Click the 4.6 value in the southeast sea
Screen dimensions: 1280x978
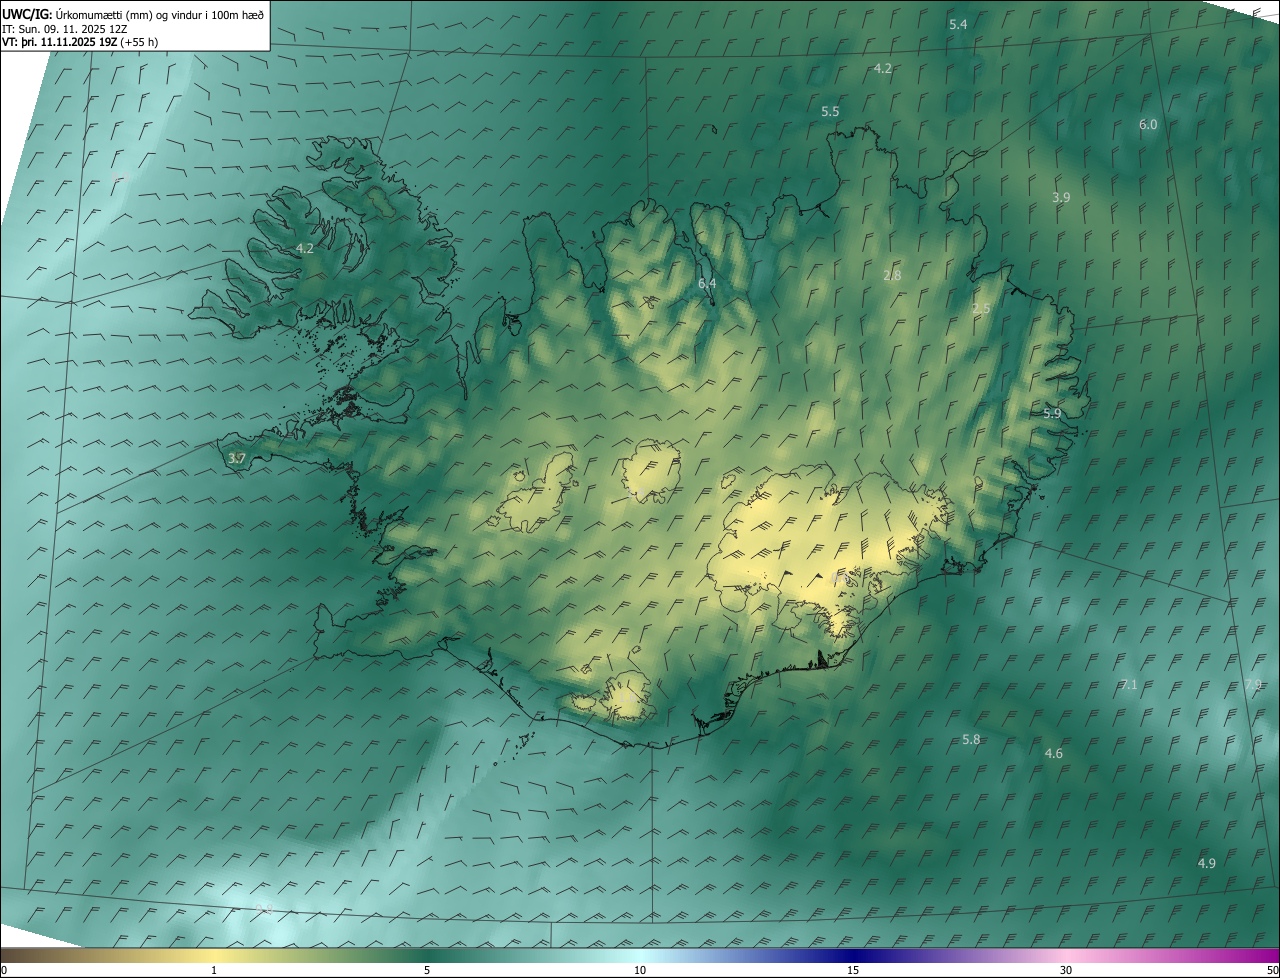[1053, 754]
